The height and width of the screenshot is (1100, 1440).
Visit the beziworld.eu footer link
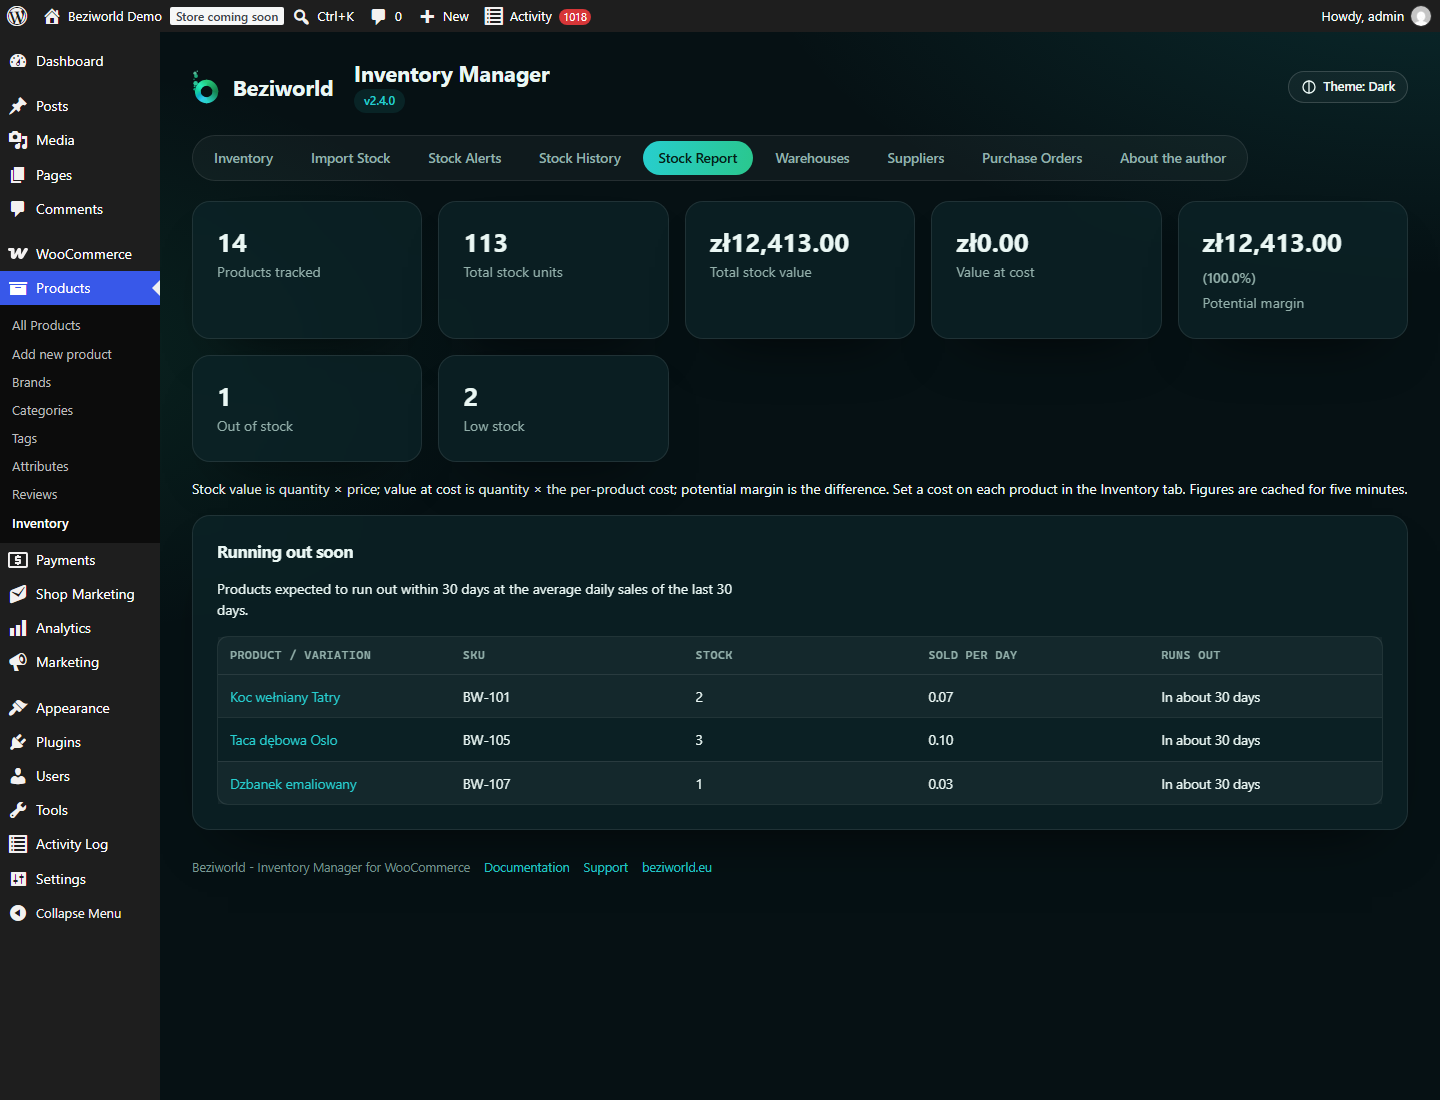[677, 867]
